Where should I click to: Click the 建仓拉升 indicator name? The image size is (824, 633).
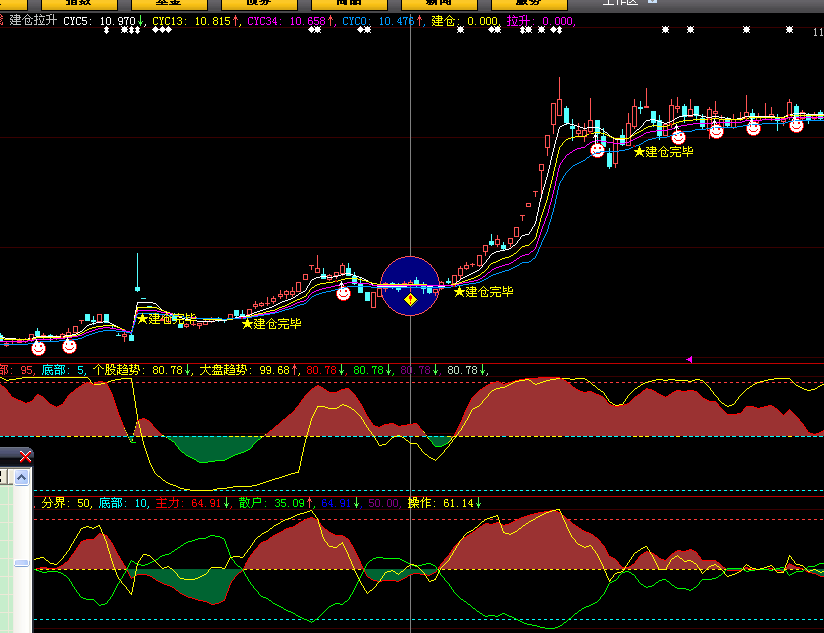tap(33, 20)
